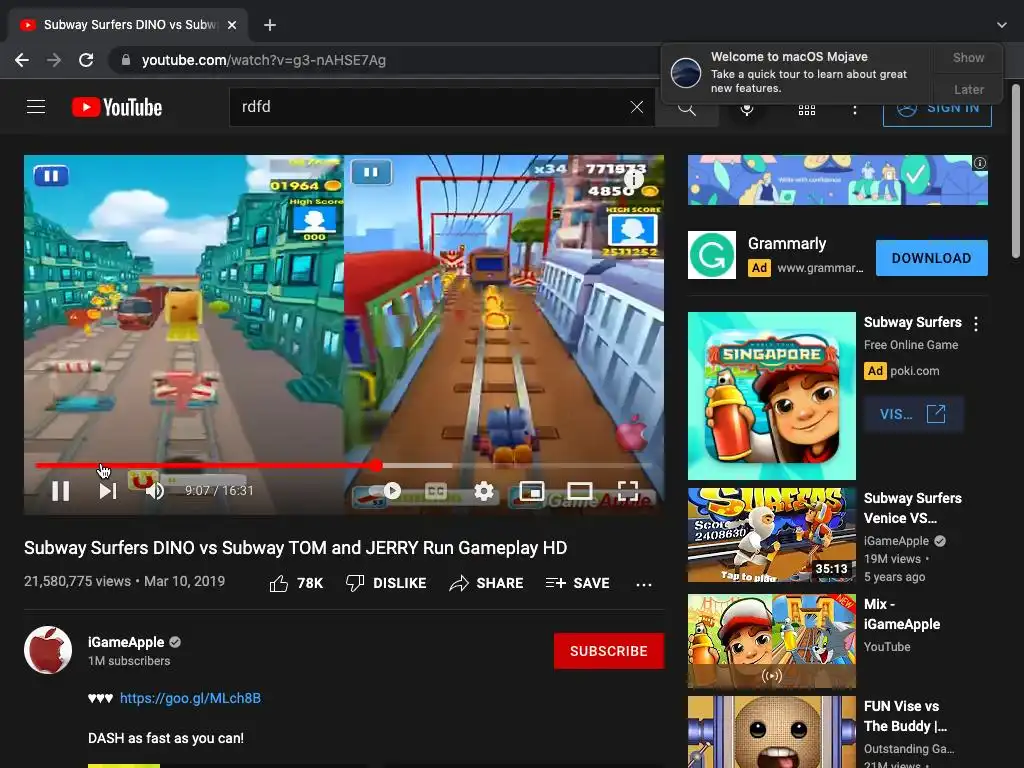
Task: Open the Grammarly ad logo
Action: tap(712, 255)
